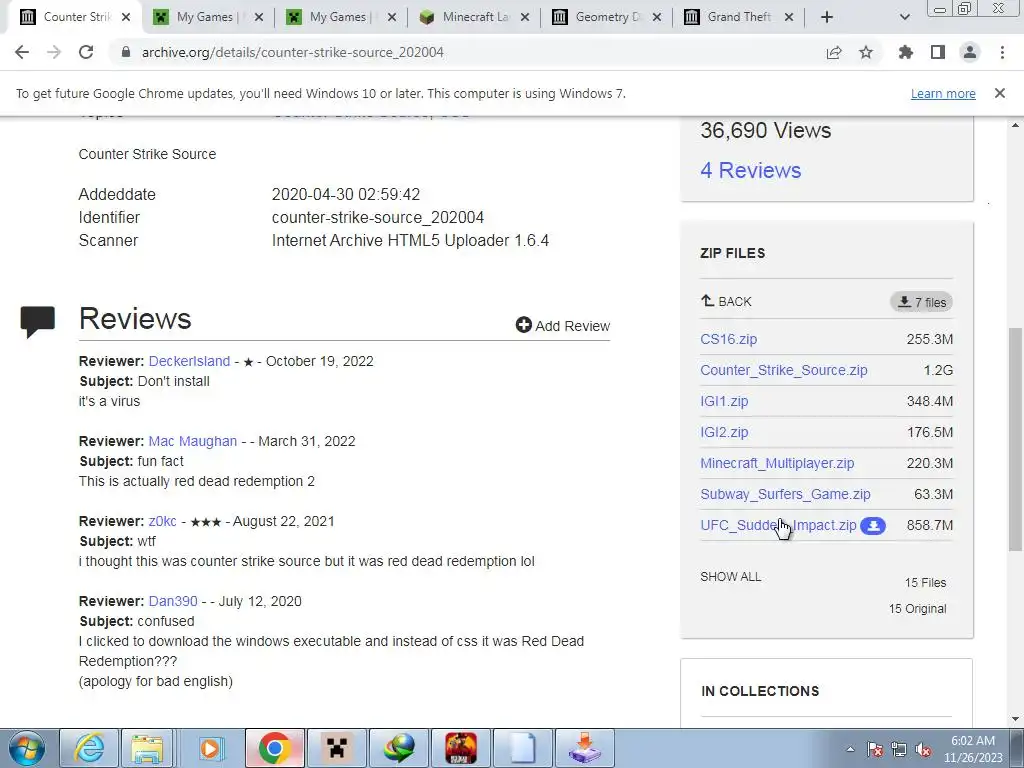Image resolution: width=1024 pixels, height=768 pixels.
Task: Open the Learn more link
Action: click(x=943, y=93)
